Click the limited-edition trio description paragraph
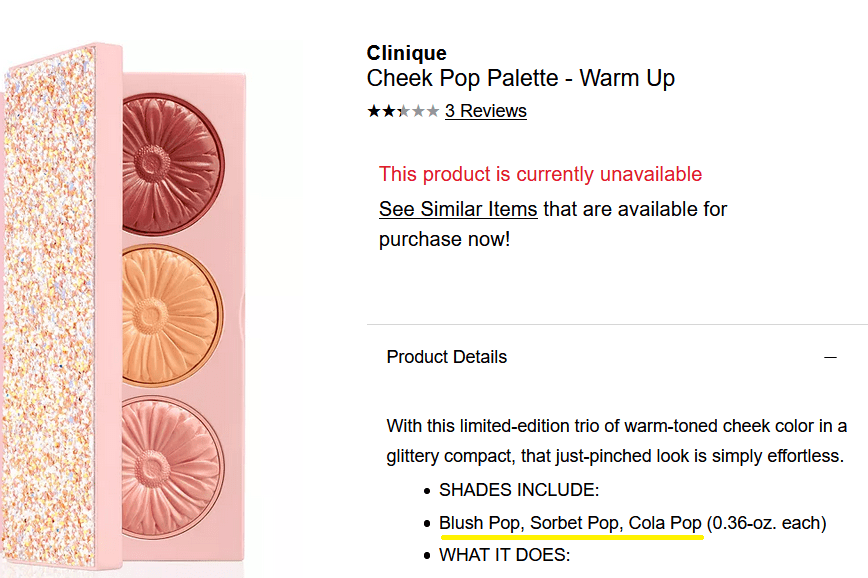Viewport: 868px width, 578px height. pyautogui.click(x=616, y=441)
